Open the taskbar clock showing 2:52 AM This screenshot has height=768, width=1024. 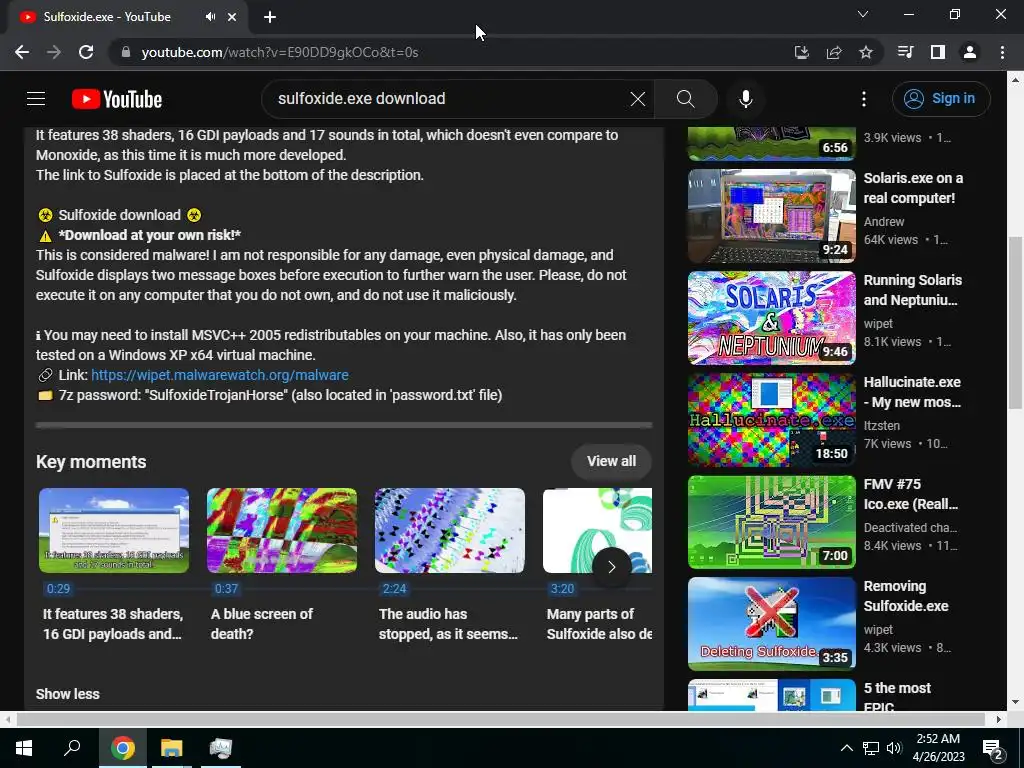[x=938, y=748]
